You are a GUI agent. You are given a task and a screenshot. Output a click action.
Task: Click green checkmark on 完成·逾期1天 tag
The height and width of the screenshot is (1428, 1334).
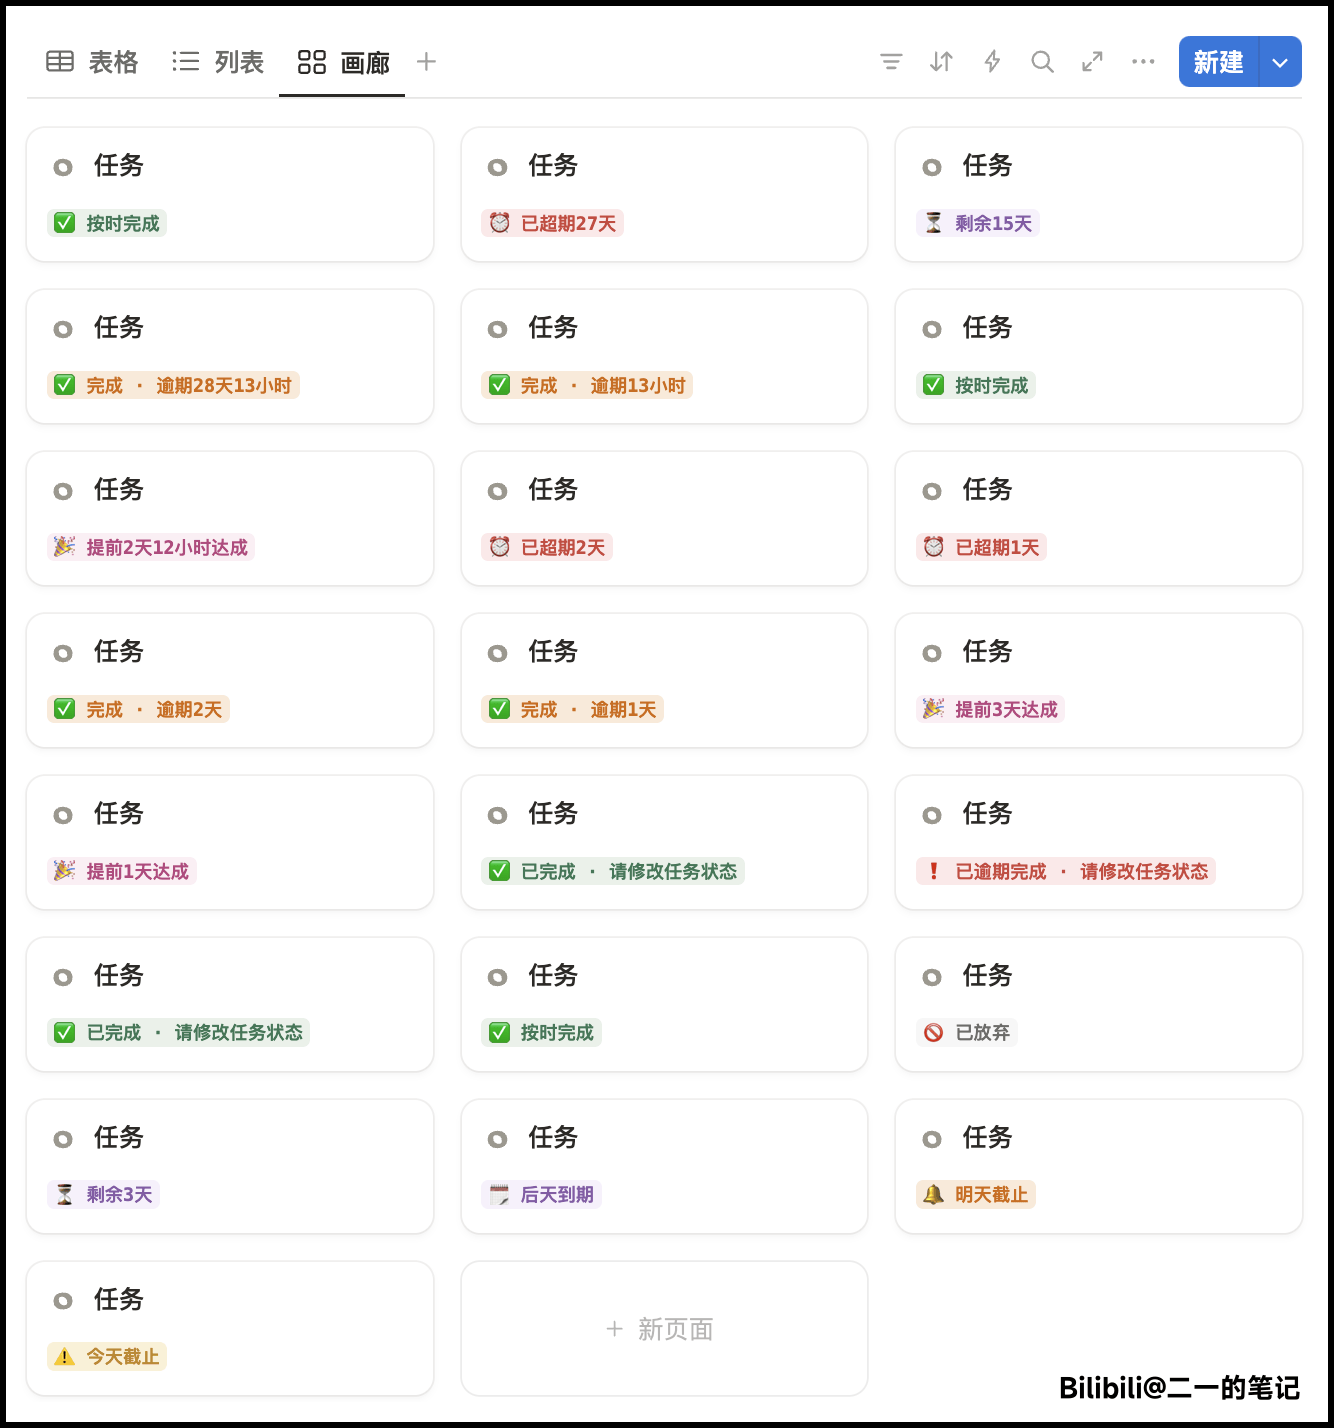[x=499, y=709]
